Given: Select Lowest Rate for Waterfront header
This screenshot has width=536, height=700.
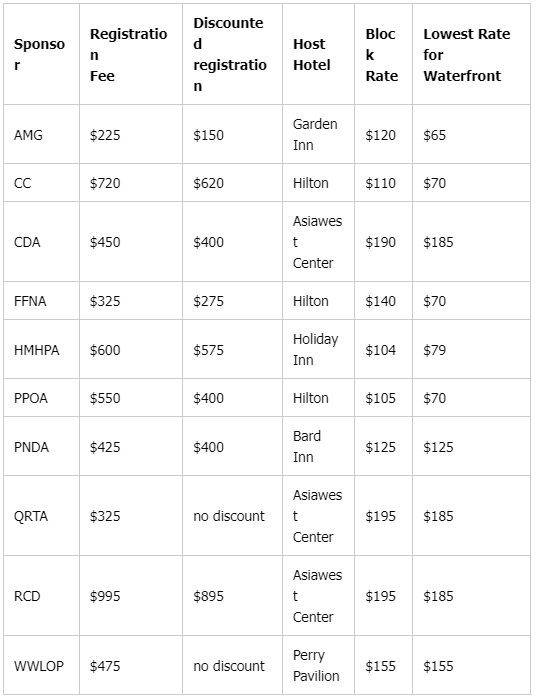Looking at the screenshot, I should 471,54.
